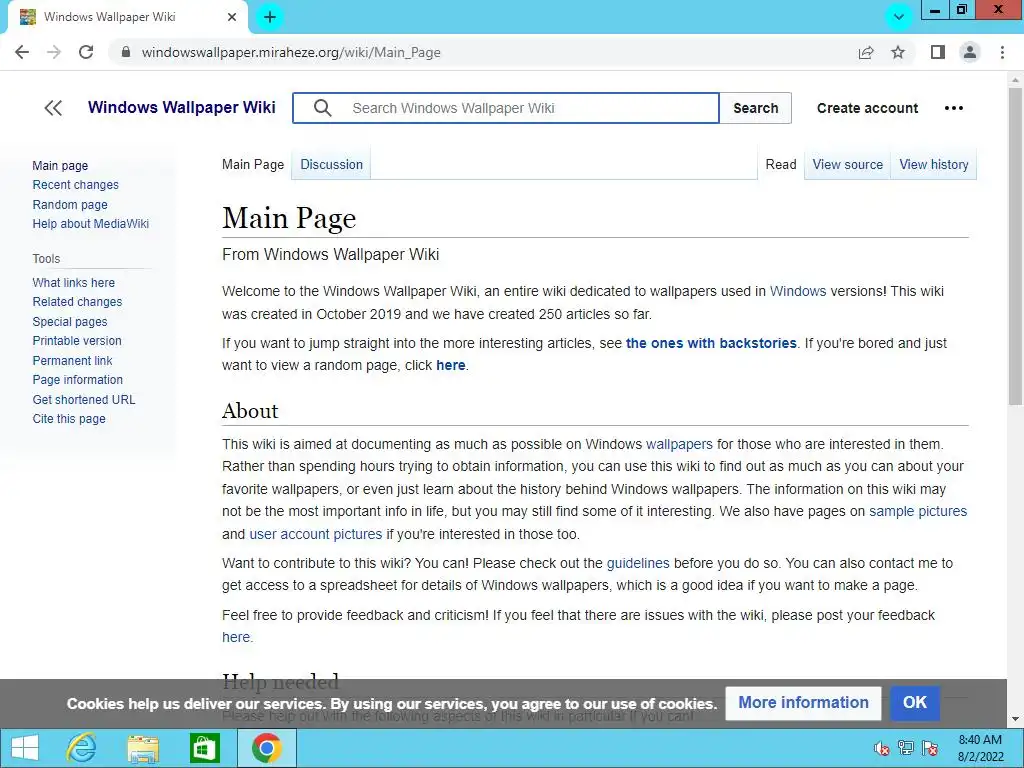This screenshot has width=1024, height=768.
Task: Open the Windows Start button
Action: tap(25, 748)
